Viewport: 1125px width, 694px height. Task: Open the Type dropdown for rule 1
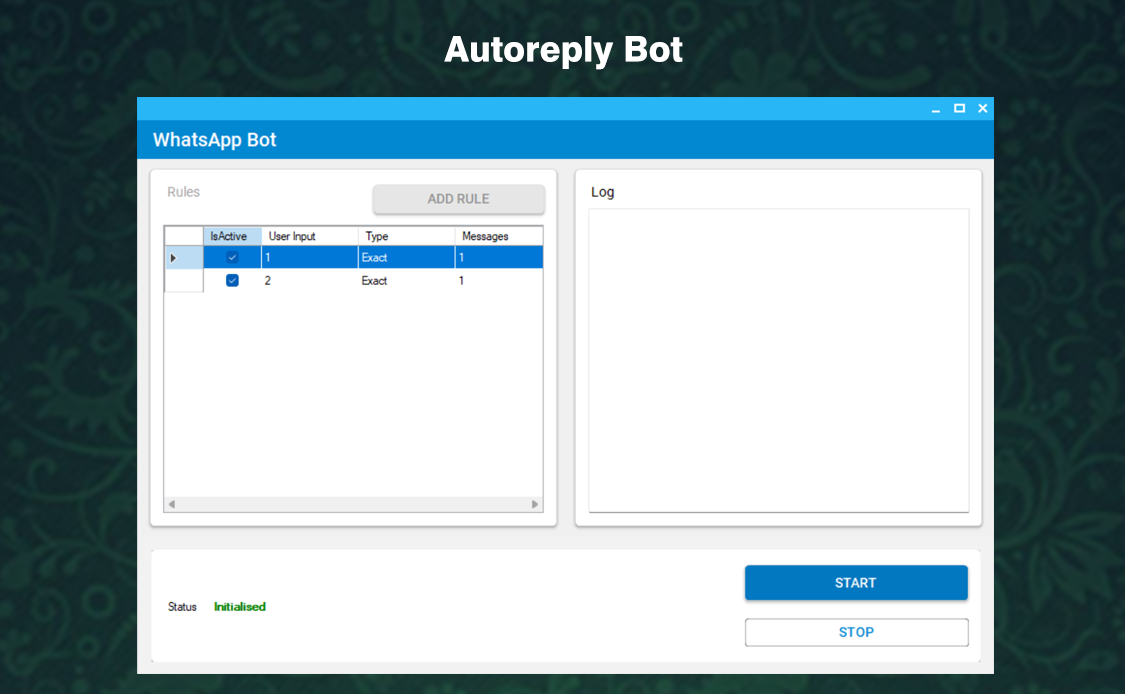click(405, 257)
